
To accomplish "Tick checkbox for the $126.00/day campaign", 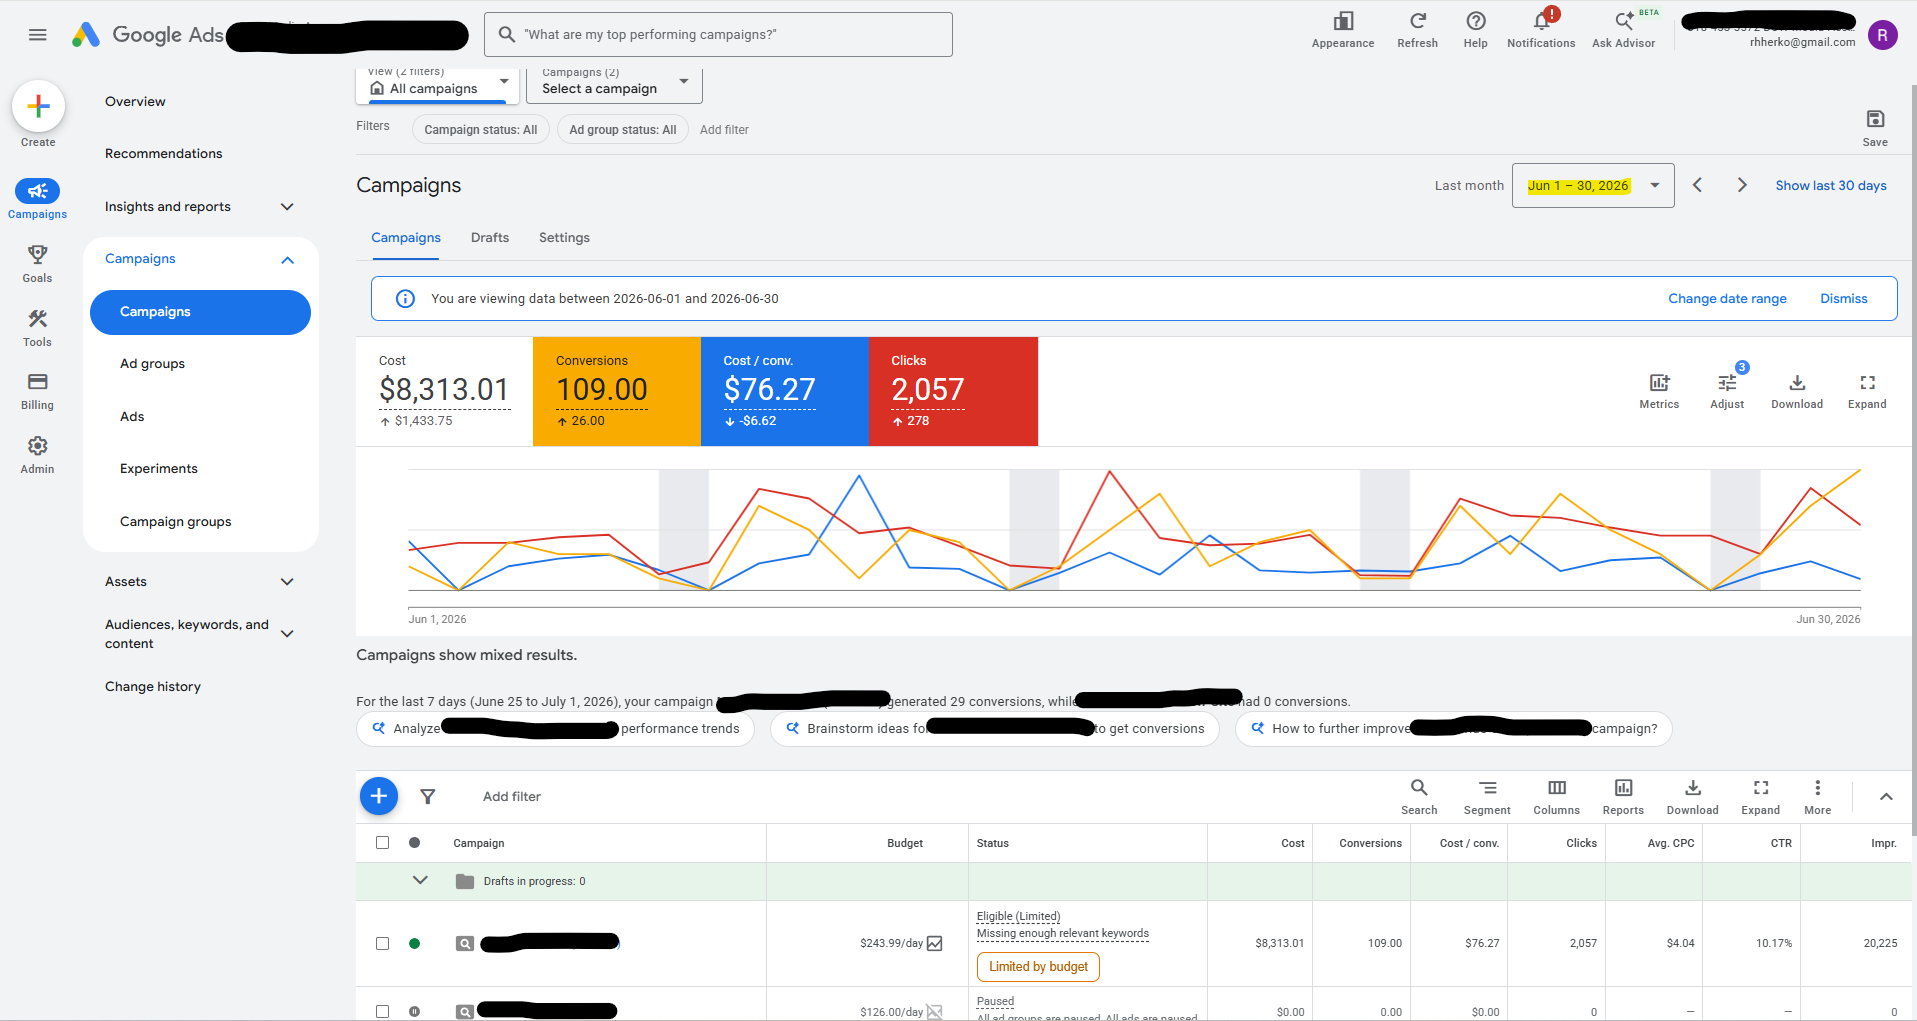I will point(382,1011).
